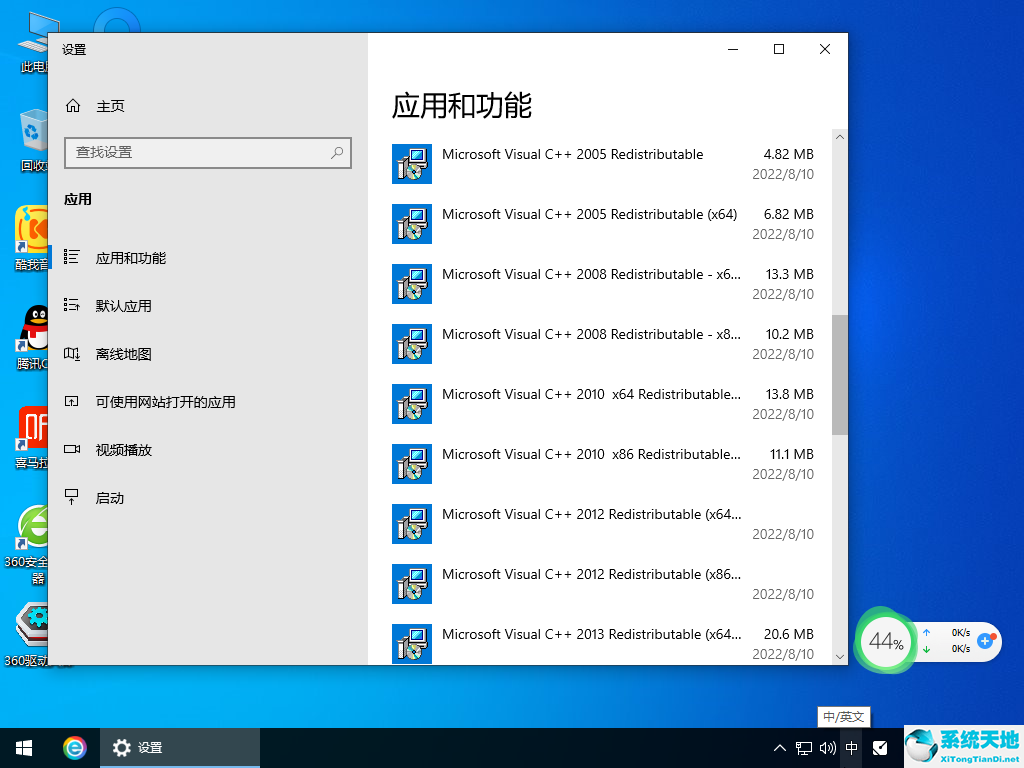Select Visual C++ 2010 x64 Redistributable entry

tap(591, 395)
